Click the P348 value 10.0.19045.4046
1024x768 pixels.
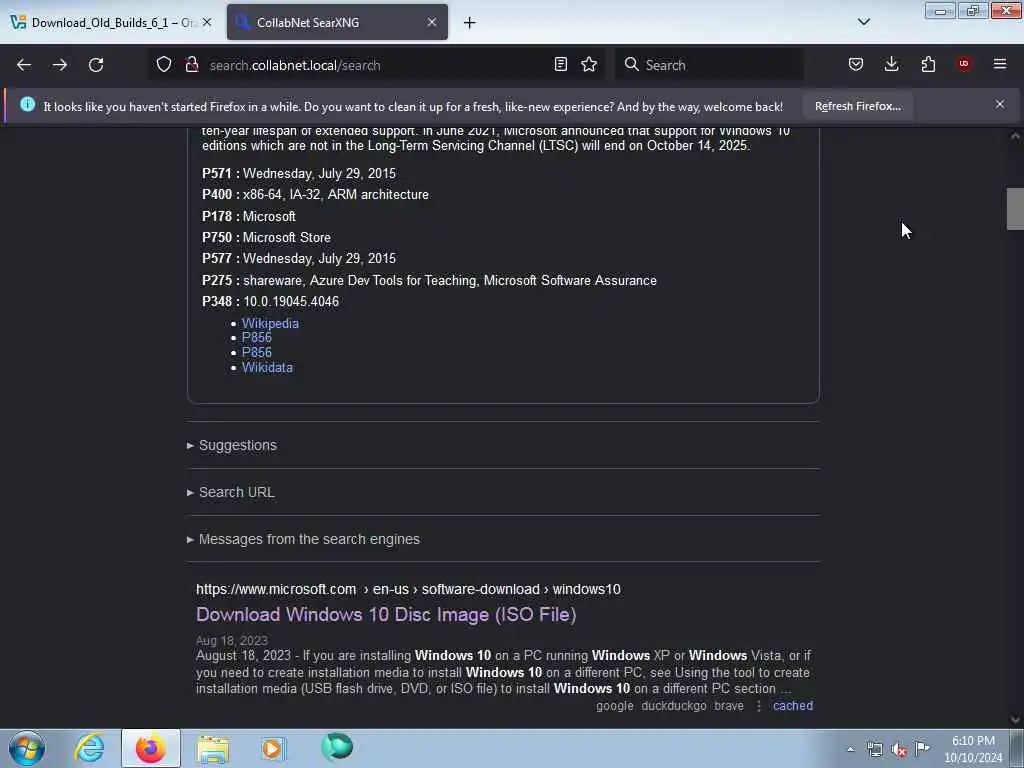click(x=291, y=302)
